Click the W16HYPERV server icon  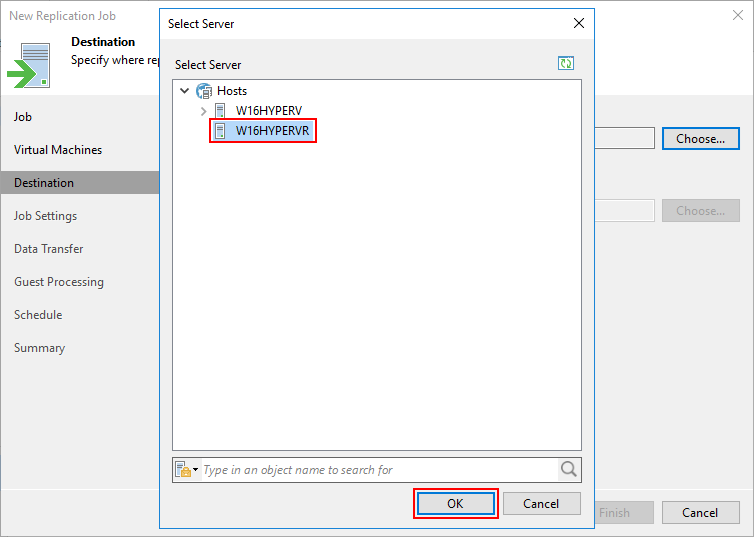[220, 111]
